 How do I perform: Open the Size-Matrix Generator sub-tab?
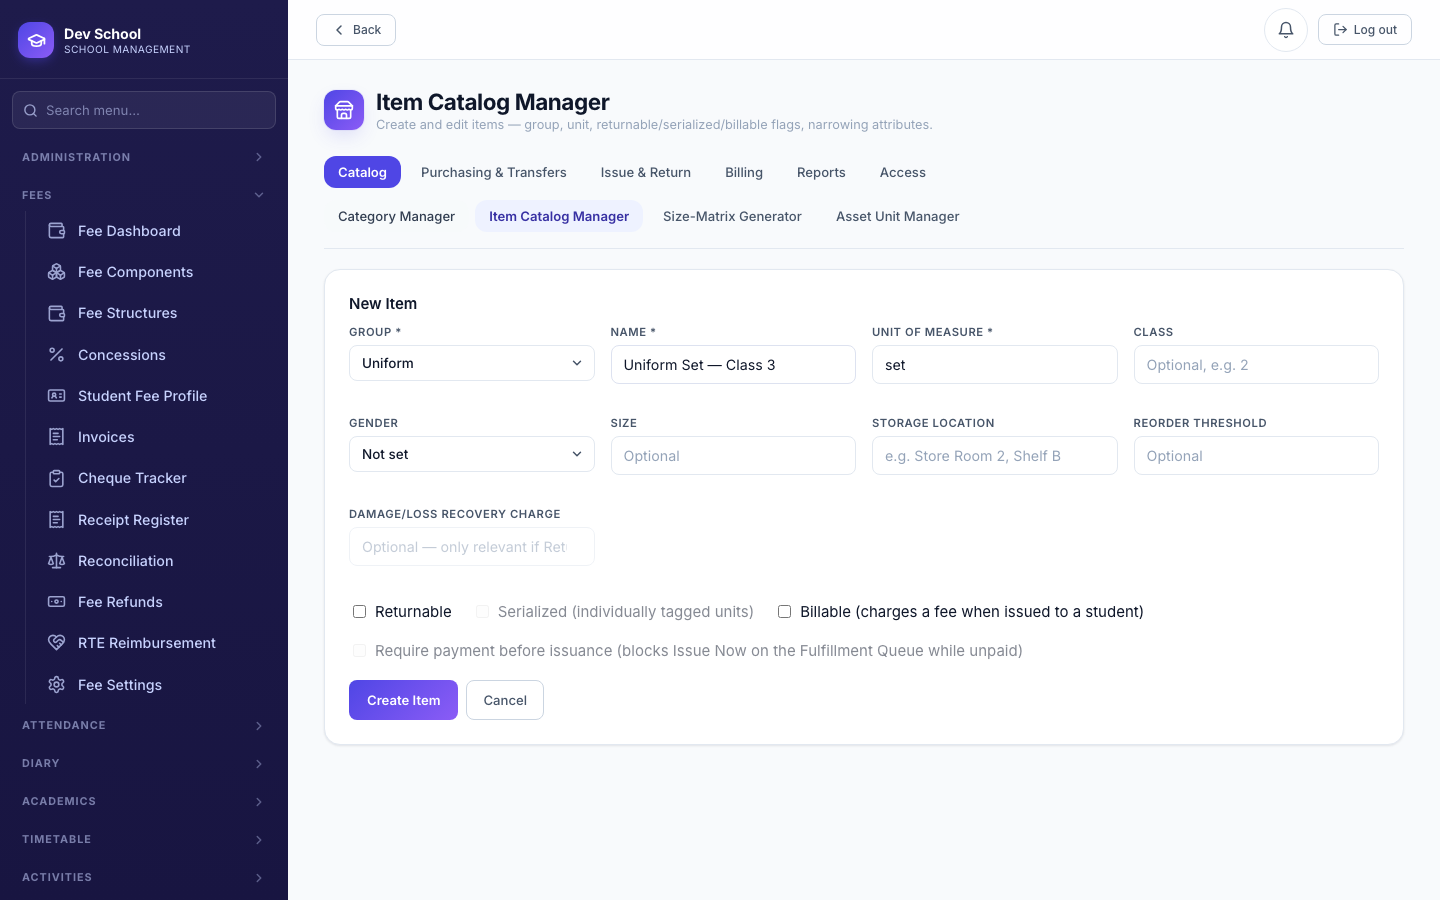point(732,216)
